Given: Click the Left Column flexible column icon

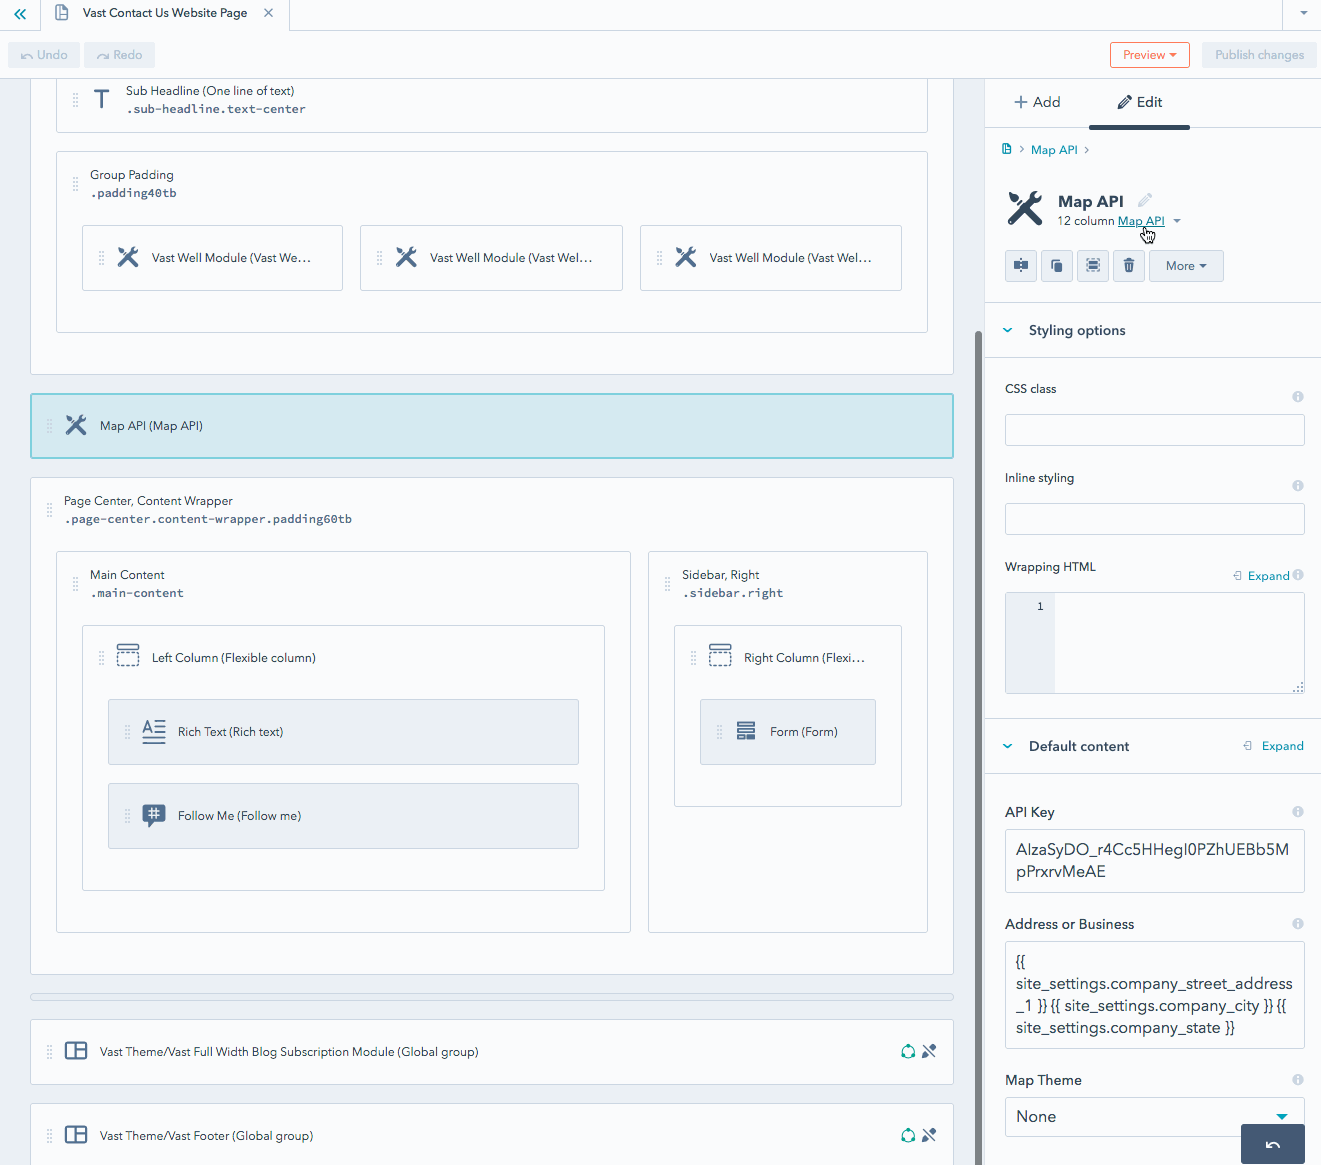Looking at the screenshot, I should coord(128,656).
